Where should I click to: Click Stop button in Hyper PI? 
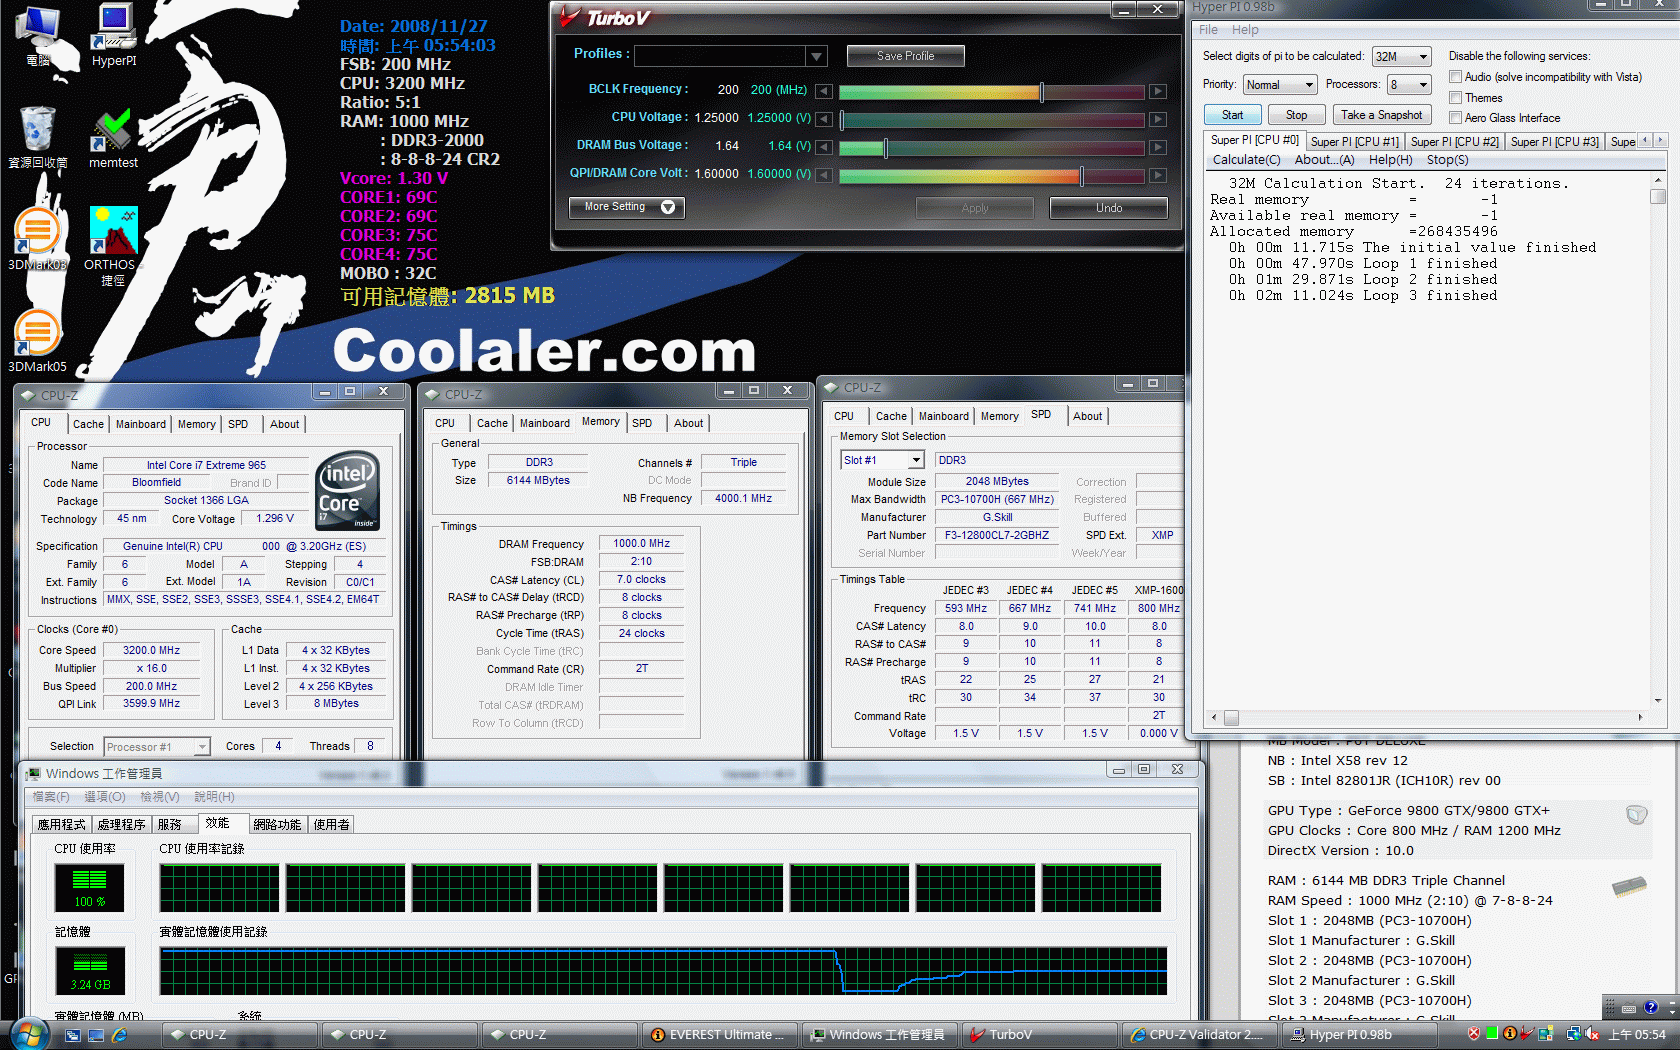[1296, 115]
